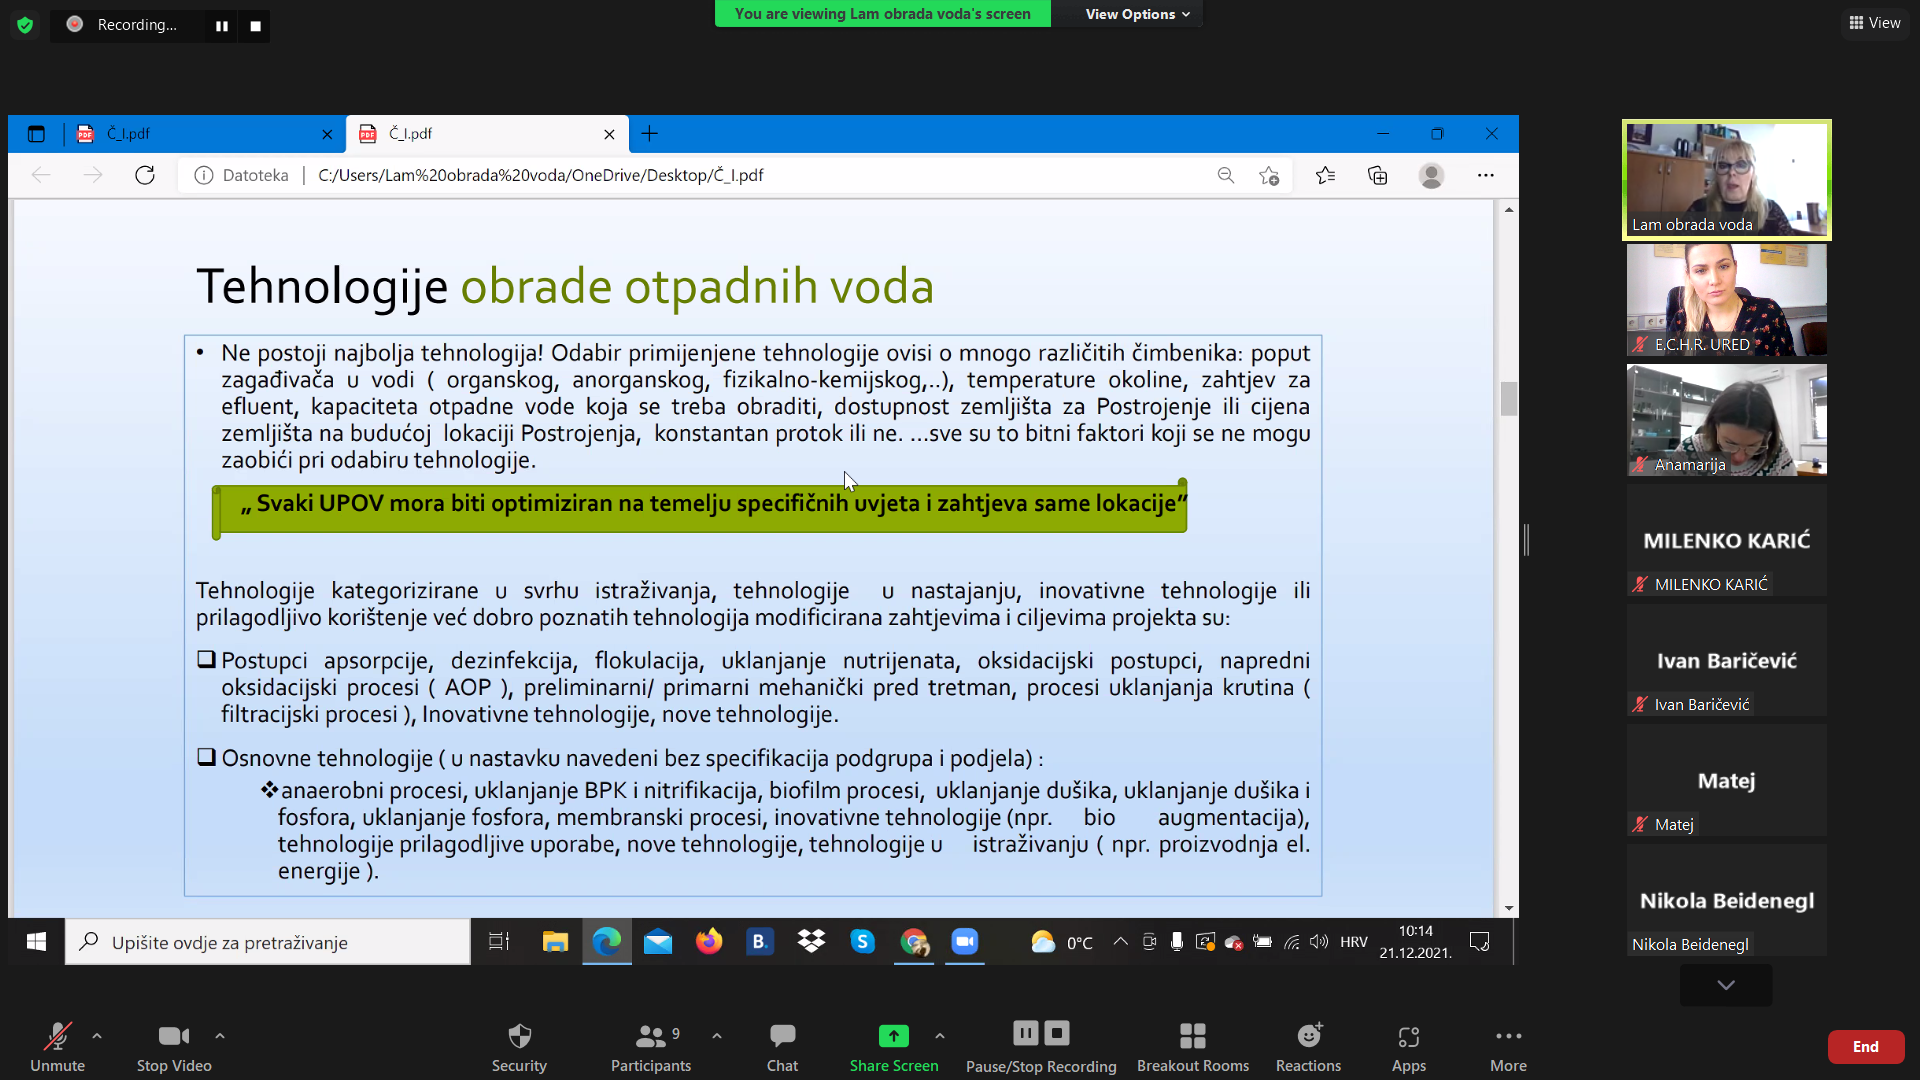Click the encryption shield icon
The width and height of the screenshot is (1920, 1080).
25,25
